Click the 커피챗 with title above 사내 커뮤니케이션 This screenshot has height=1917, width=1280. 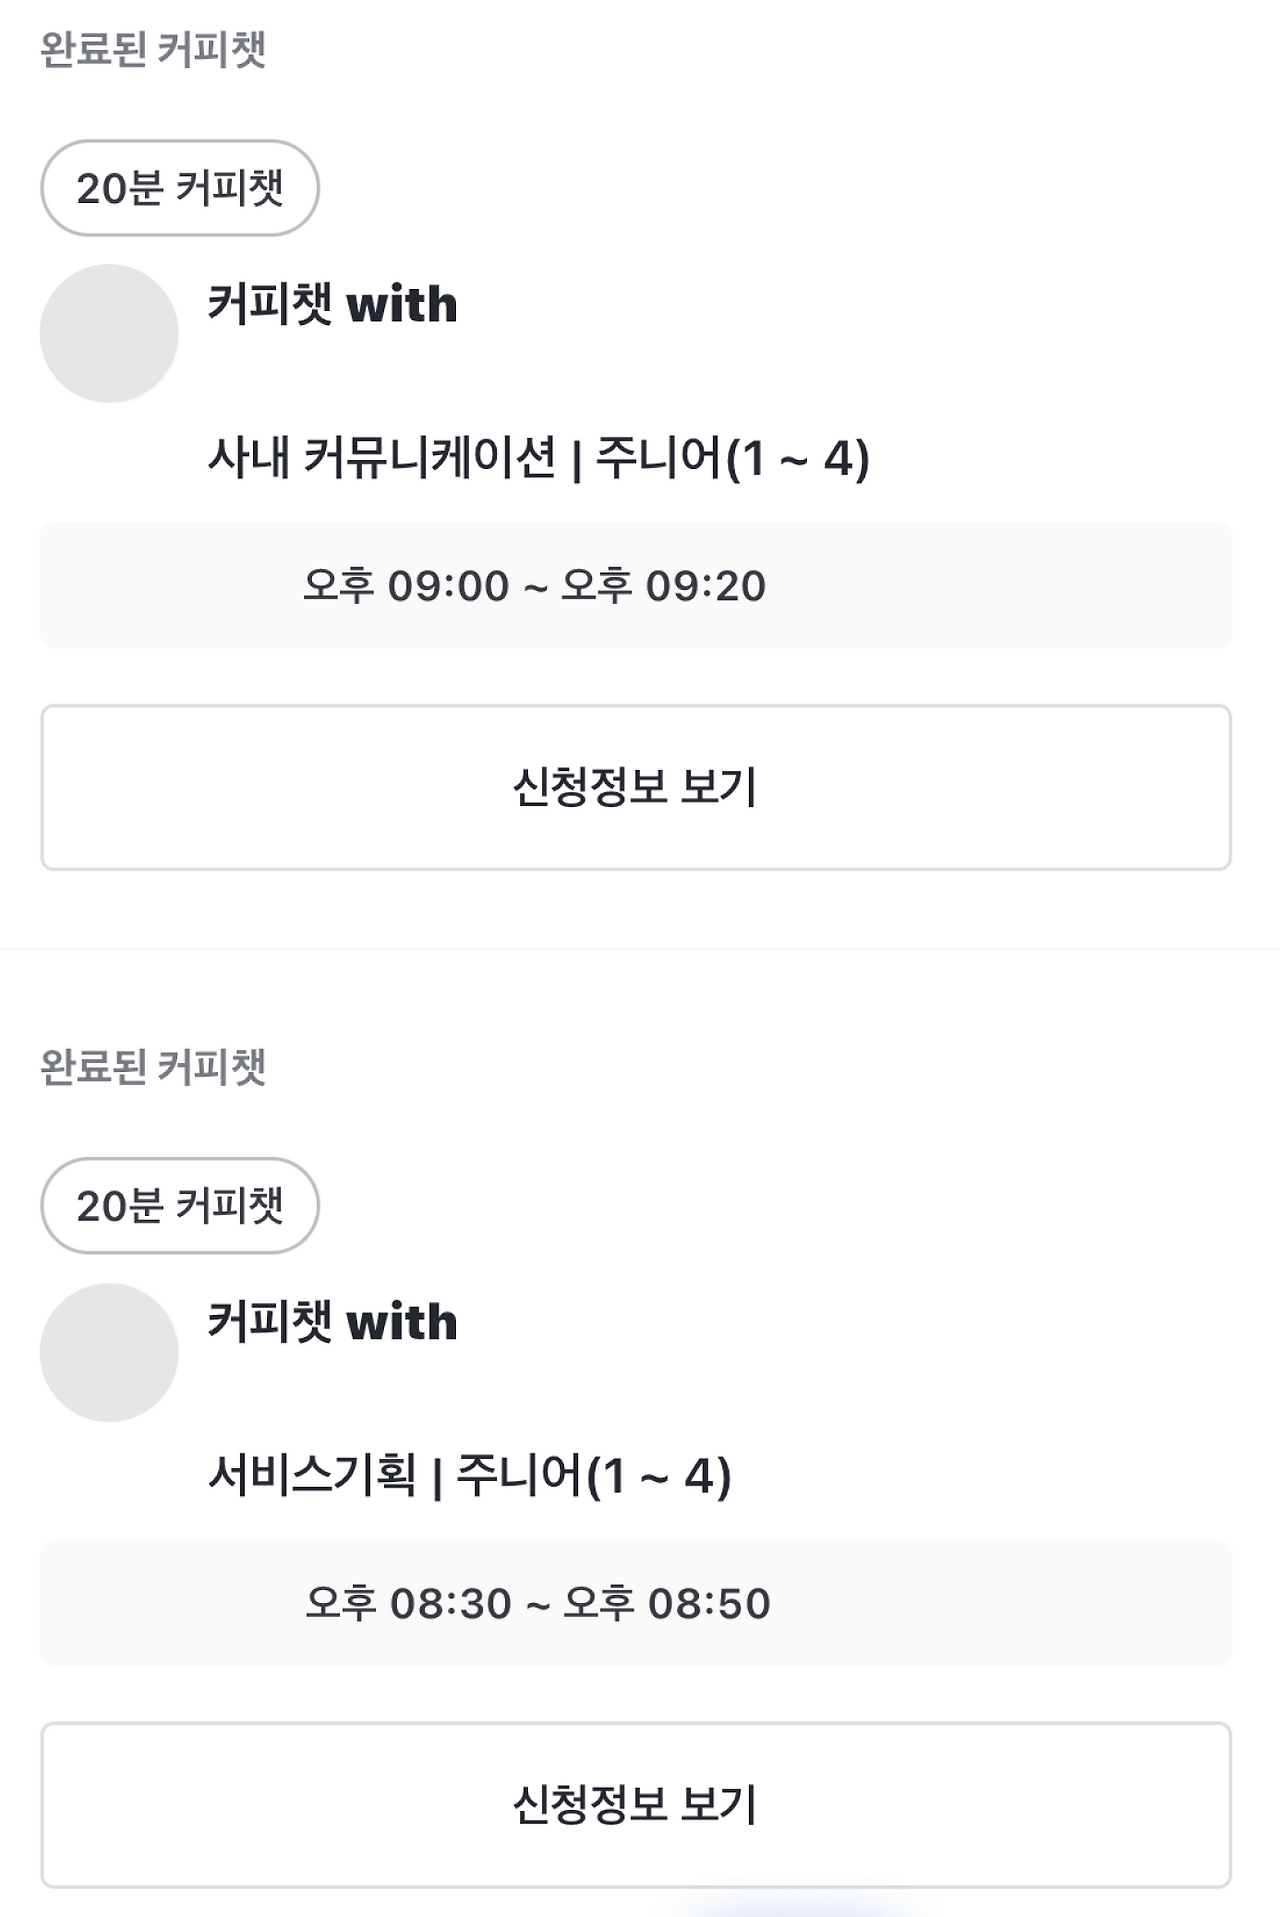coord(332,304)
